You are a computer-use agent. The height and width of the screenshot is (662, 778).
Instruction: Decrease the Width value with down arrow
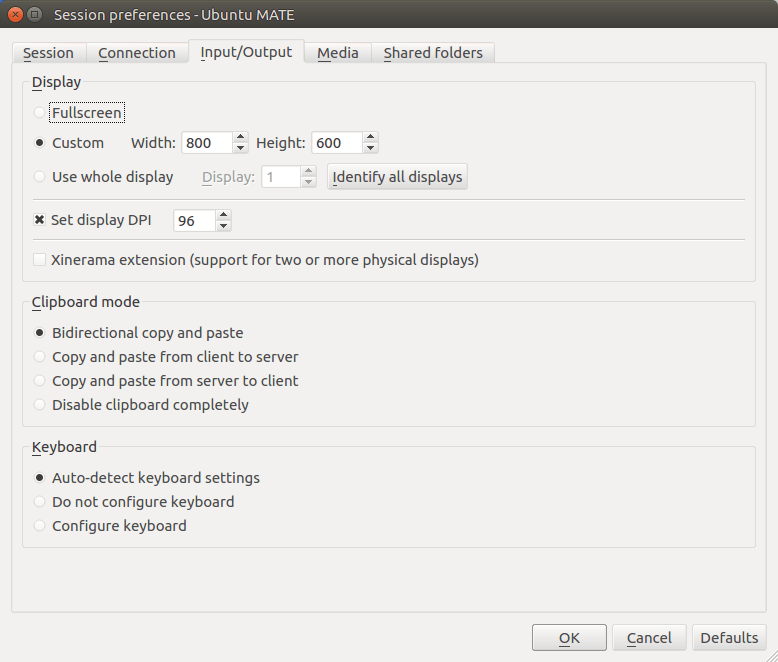pyautogui.click(x=240, y=148)
